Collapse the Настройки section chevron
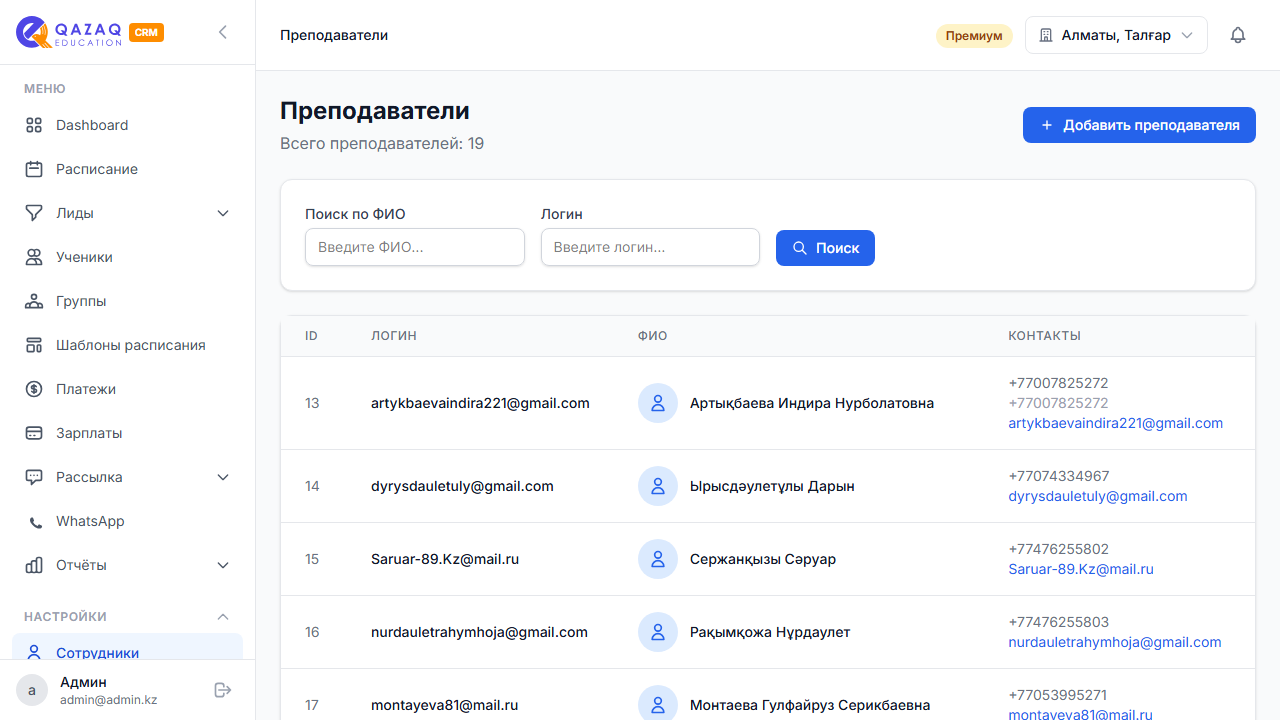Viewport: 1280px width, 720px height. pyautogui.click(x=223, y=617)
